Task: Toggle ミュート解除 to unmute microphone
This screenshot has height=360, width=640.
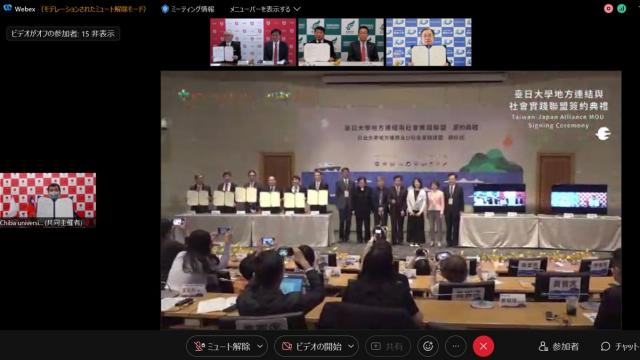Action: (x=223, y=347)
